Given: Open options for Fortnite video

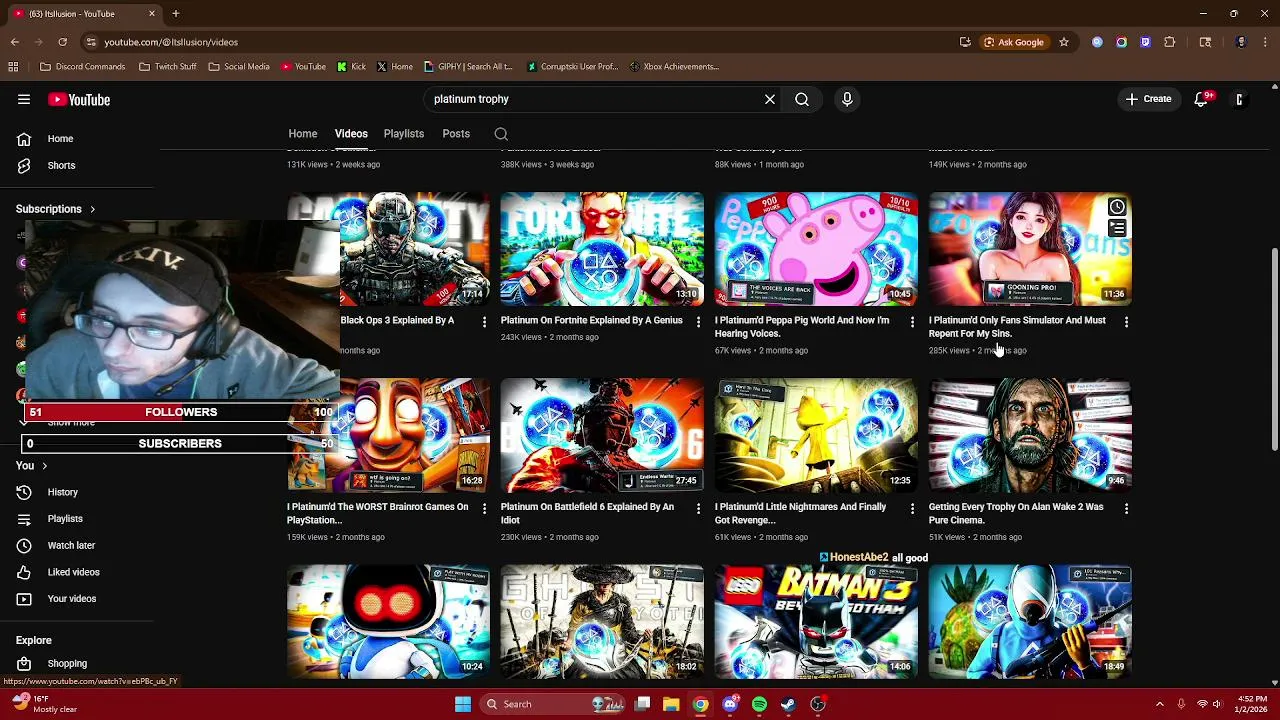Looking at the screenshot, I should pyautogui.click(x=698, y=322).
